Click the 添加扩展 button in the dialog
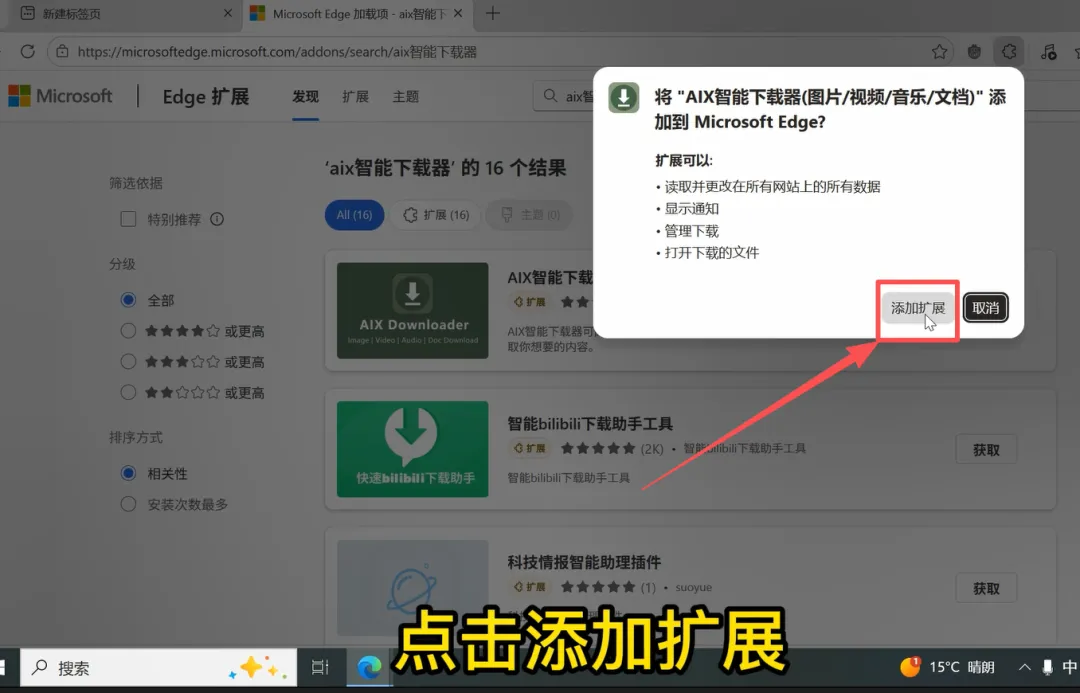 point(917,308)
